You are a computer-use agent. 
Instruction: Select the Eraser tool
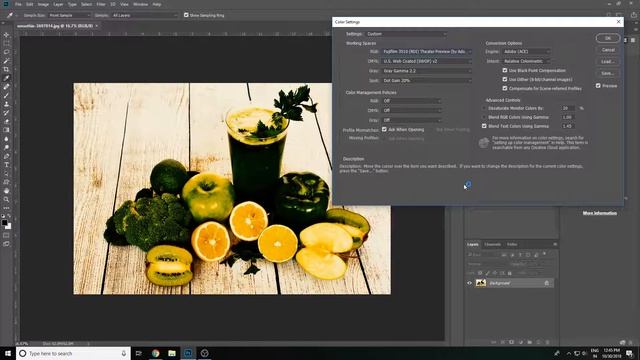(x=6, y=121)
